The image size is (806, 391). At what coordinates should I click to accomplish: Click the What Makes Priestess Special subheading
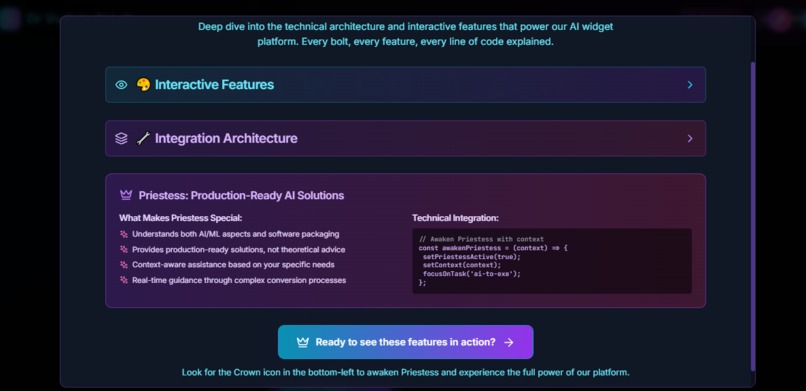point(180,218)
